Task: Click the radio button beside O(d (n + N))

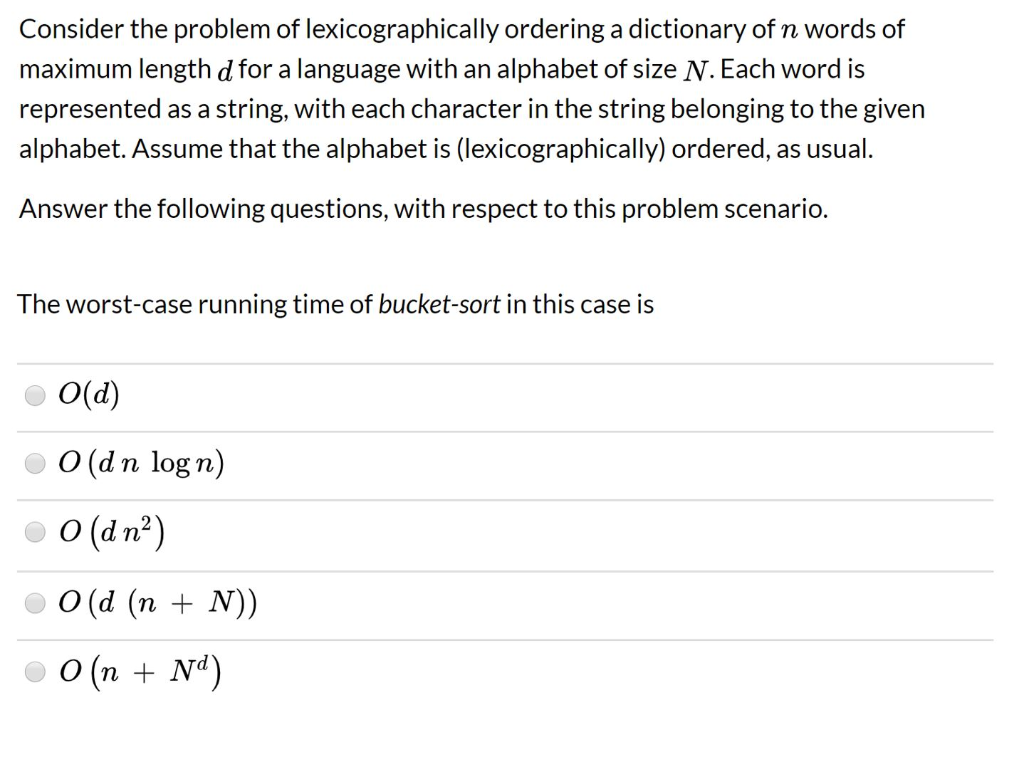Action: coord(35,602)
